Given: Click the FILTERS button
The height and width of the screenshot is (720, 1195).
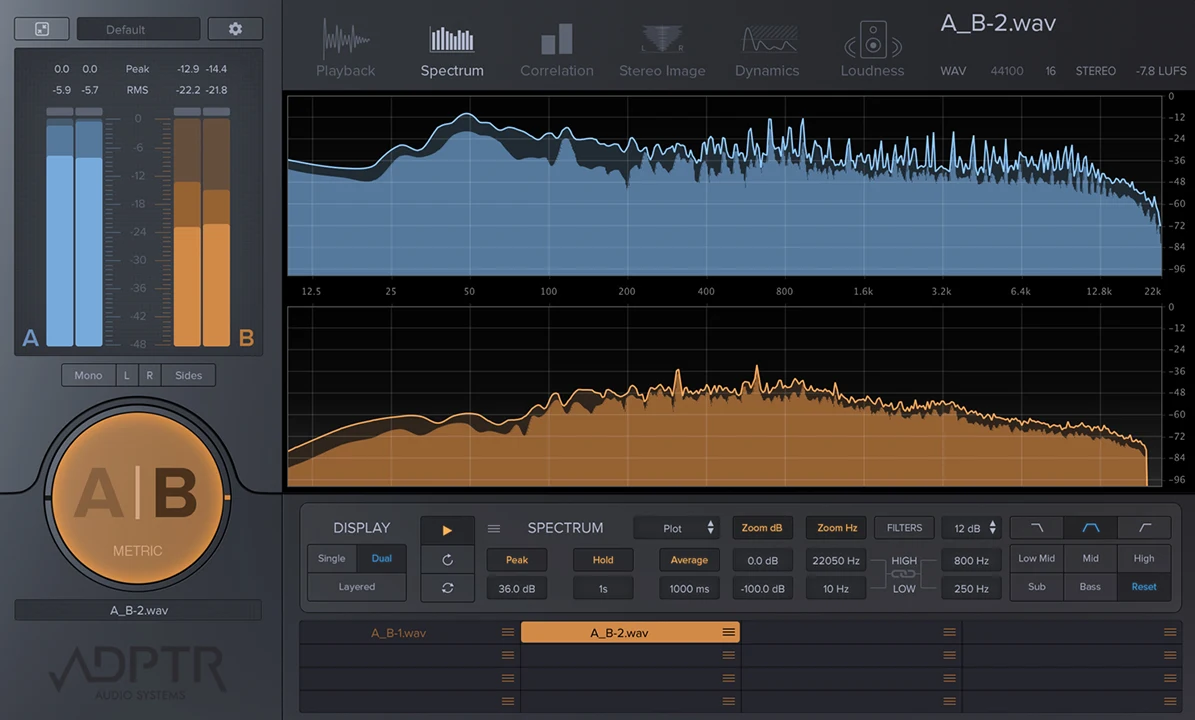Looking at the screenshot, I should pyautogui.click(x=904, y=528).
